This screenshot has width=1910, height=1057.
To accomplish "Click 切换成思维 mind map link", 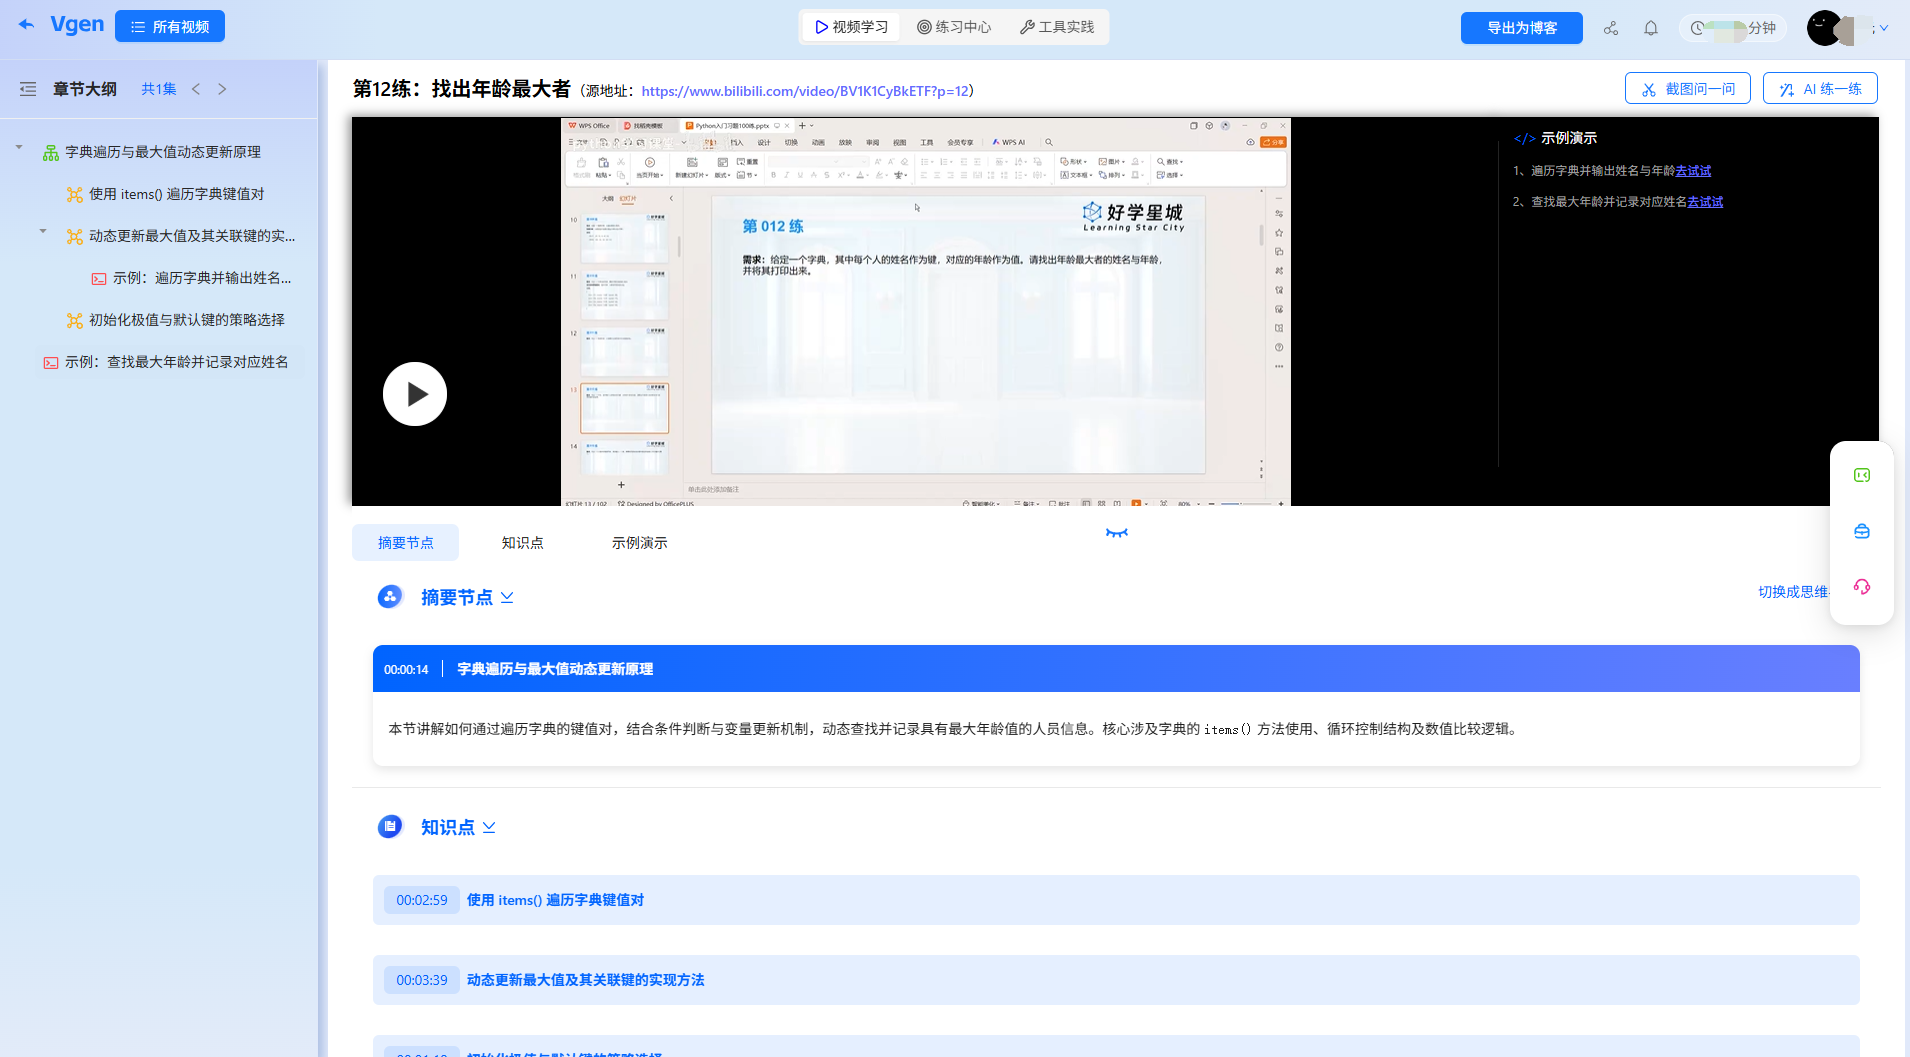I will (x=1793, y=592).
